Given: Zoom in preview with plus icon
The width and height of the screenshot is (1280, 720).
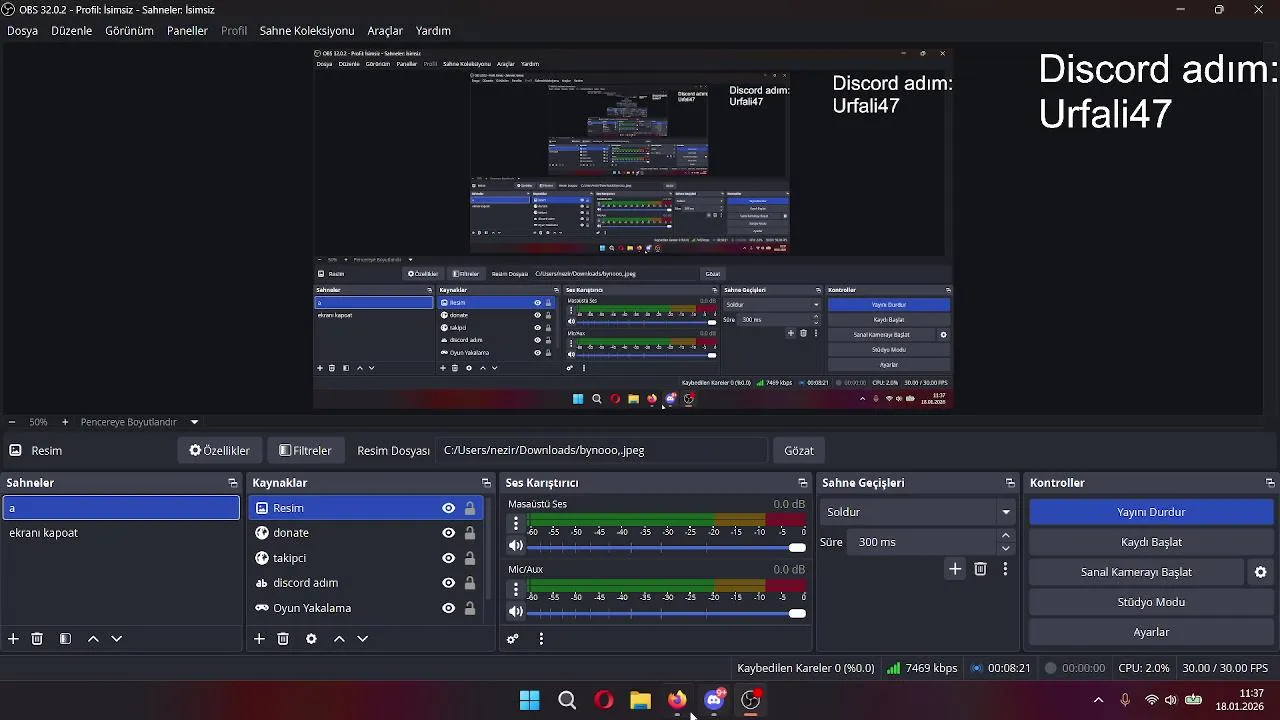Looking at the screenshot, I should [x=65, y=422].
